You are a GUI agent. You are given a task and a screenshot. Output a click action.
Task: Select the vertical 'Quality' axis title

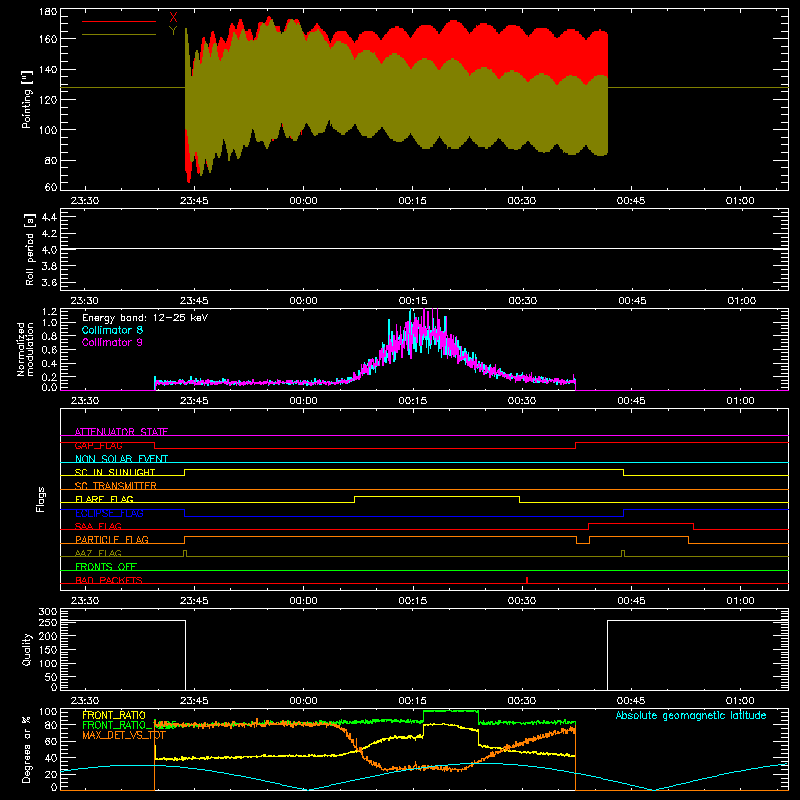pyautogui.click(x=27, y=649)
